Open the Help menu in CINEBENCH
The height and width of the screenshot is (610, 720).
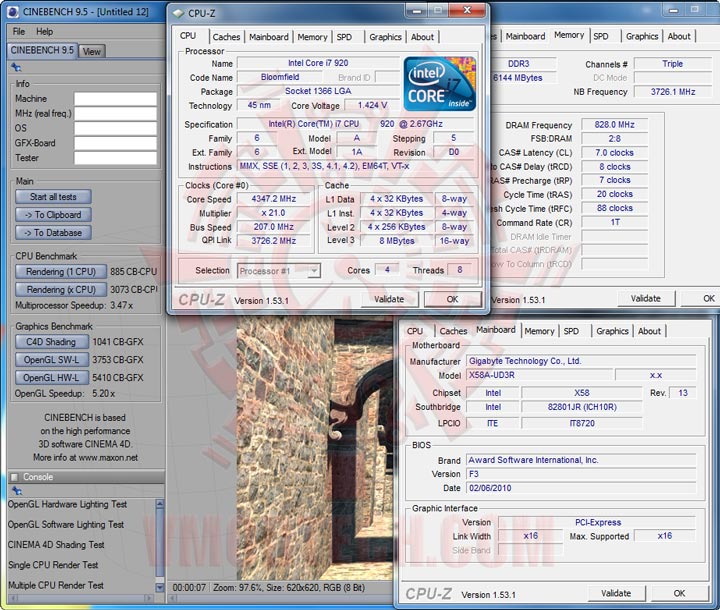tap(45, 32)
